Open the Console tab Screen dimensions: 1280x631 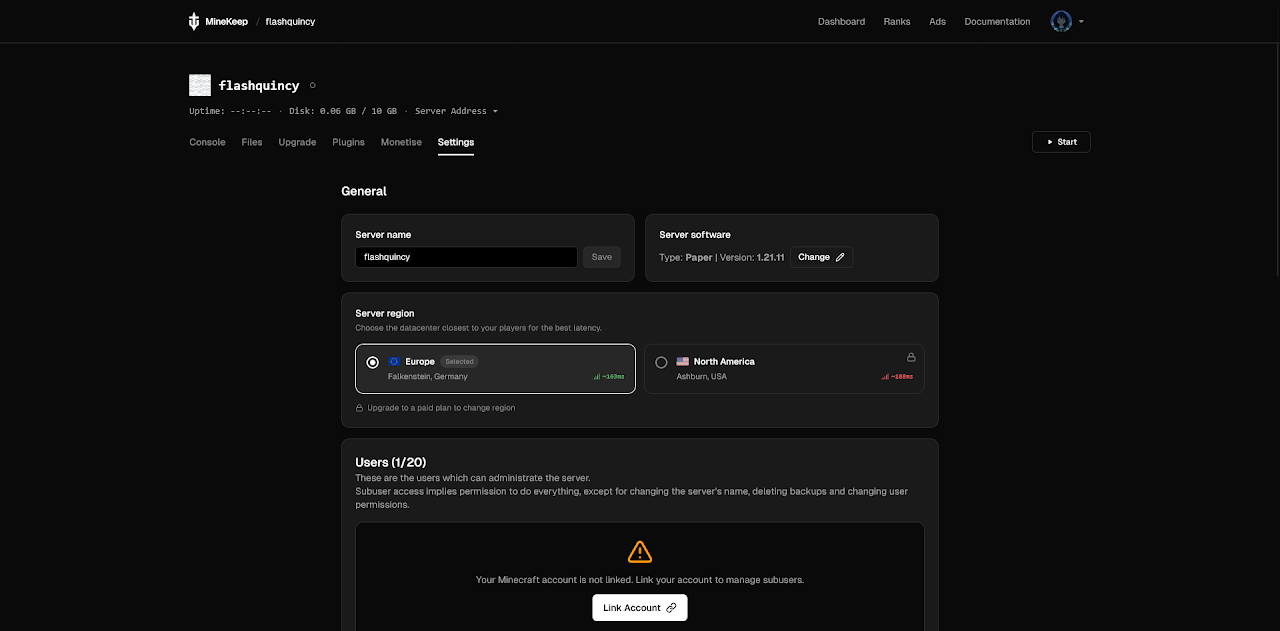tap(207, 142)
